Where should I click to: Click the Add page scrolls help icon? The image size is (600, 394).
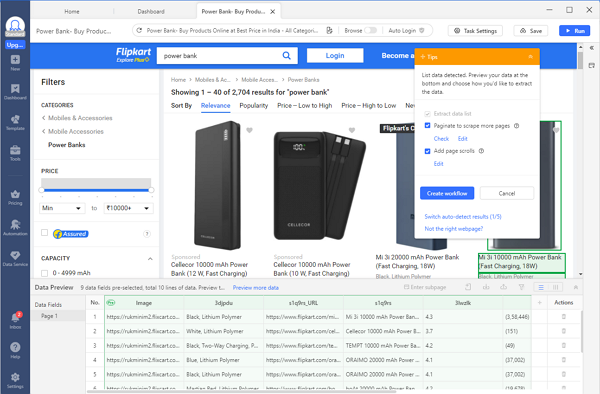point(481,151)
